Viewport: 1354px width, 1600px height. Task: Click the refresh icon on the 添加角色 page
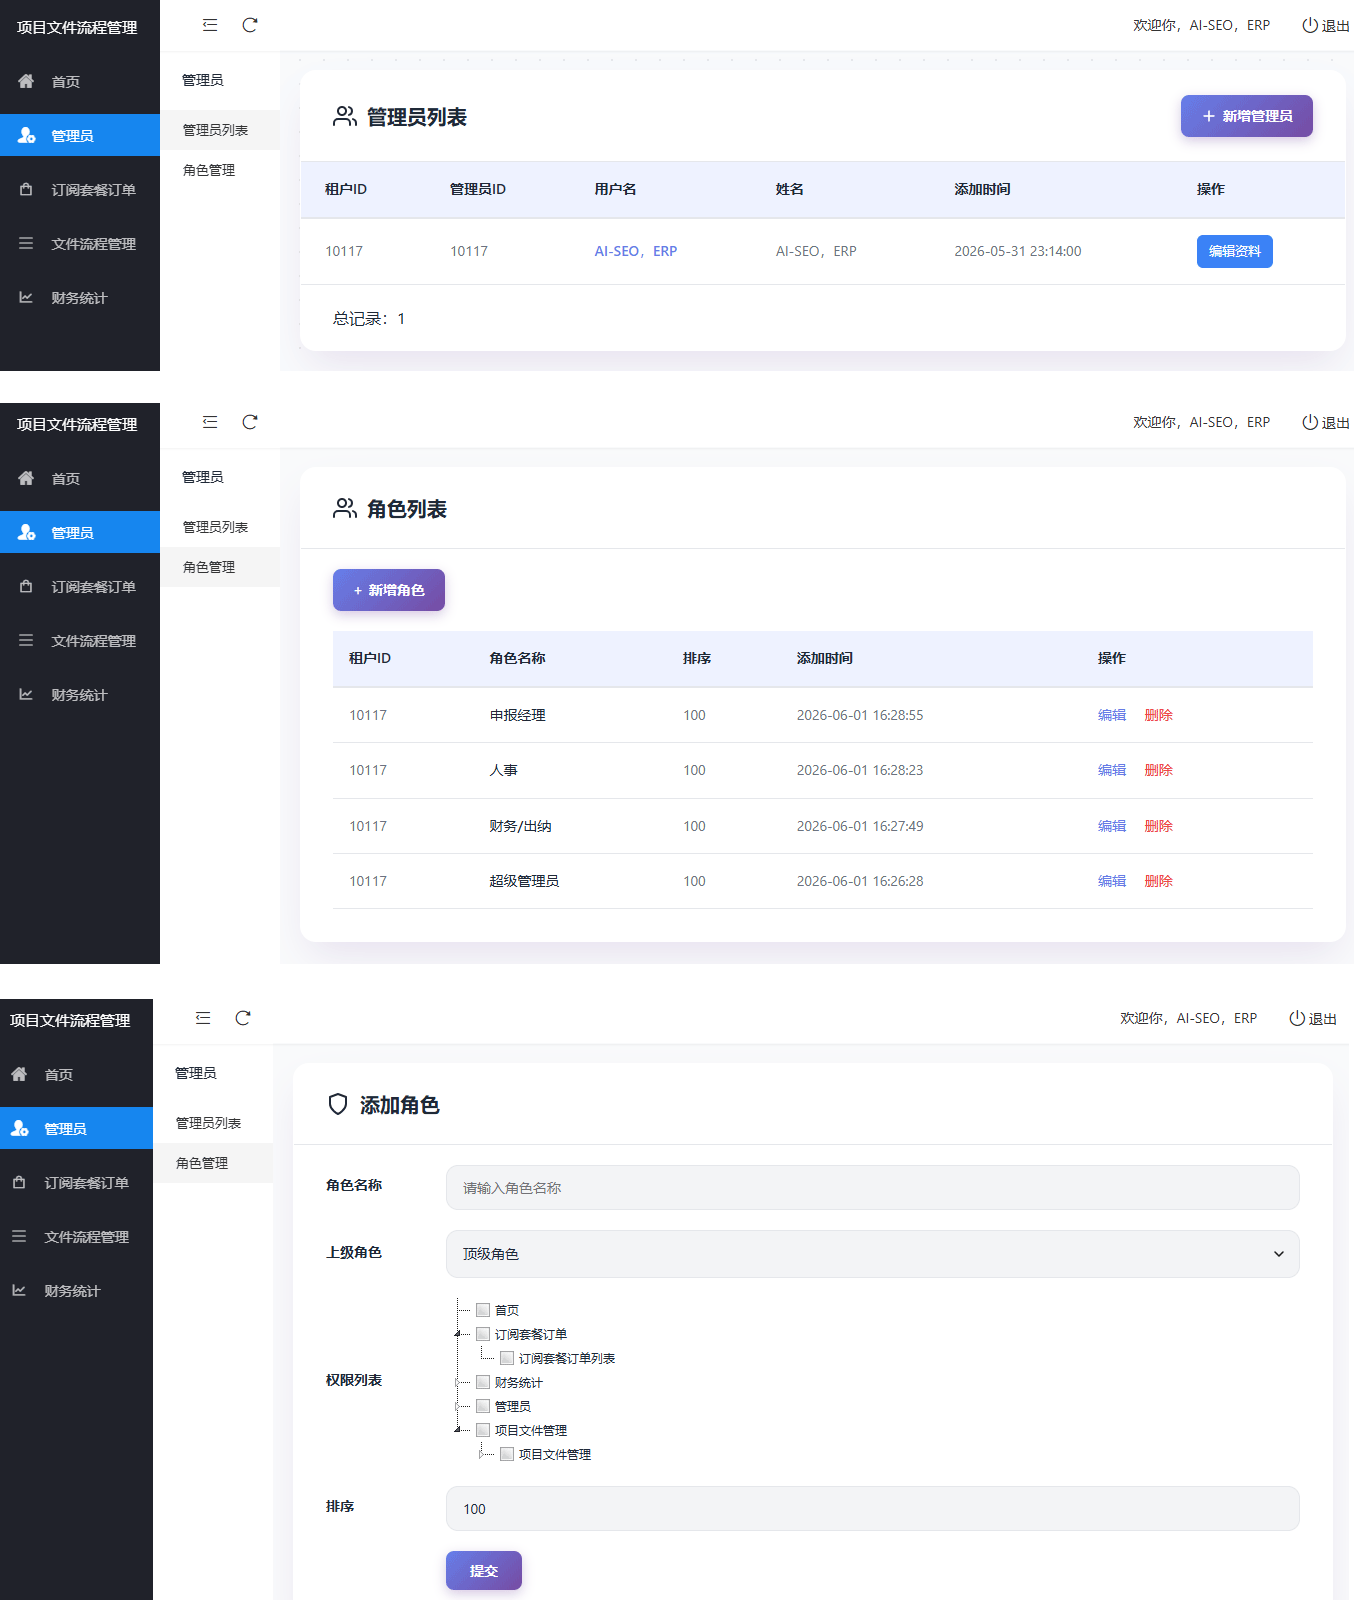(x=243, y=1018)
